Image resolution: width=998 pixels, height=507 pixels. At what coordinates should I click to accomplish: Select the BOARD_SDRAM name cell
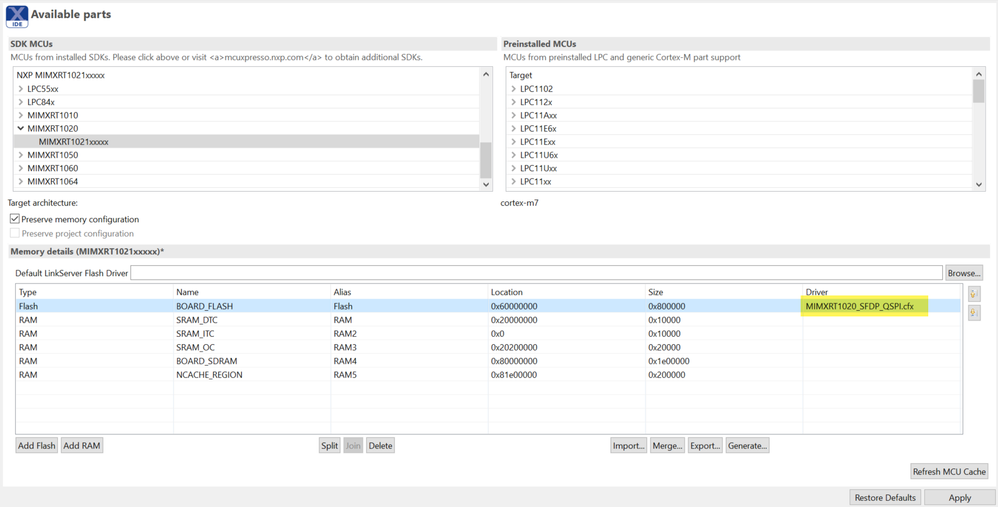point(207,361)
